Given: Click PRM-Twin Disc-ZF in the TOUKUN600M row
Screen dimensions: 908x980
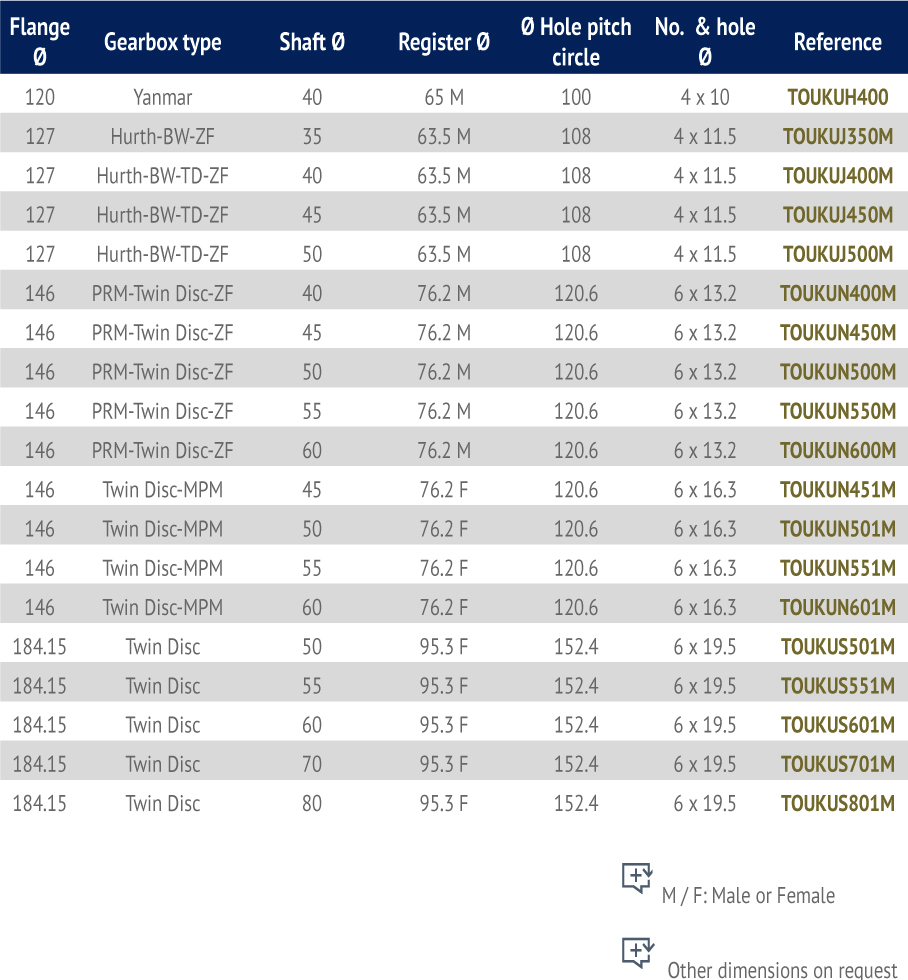Looking at the screenshot, I should pos(162,451).
